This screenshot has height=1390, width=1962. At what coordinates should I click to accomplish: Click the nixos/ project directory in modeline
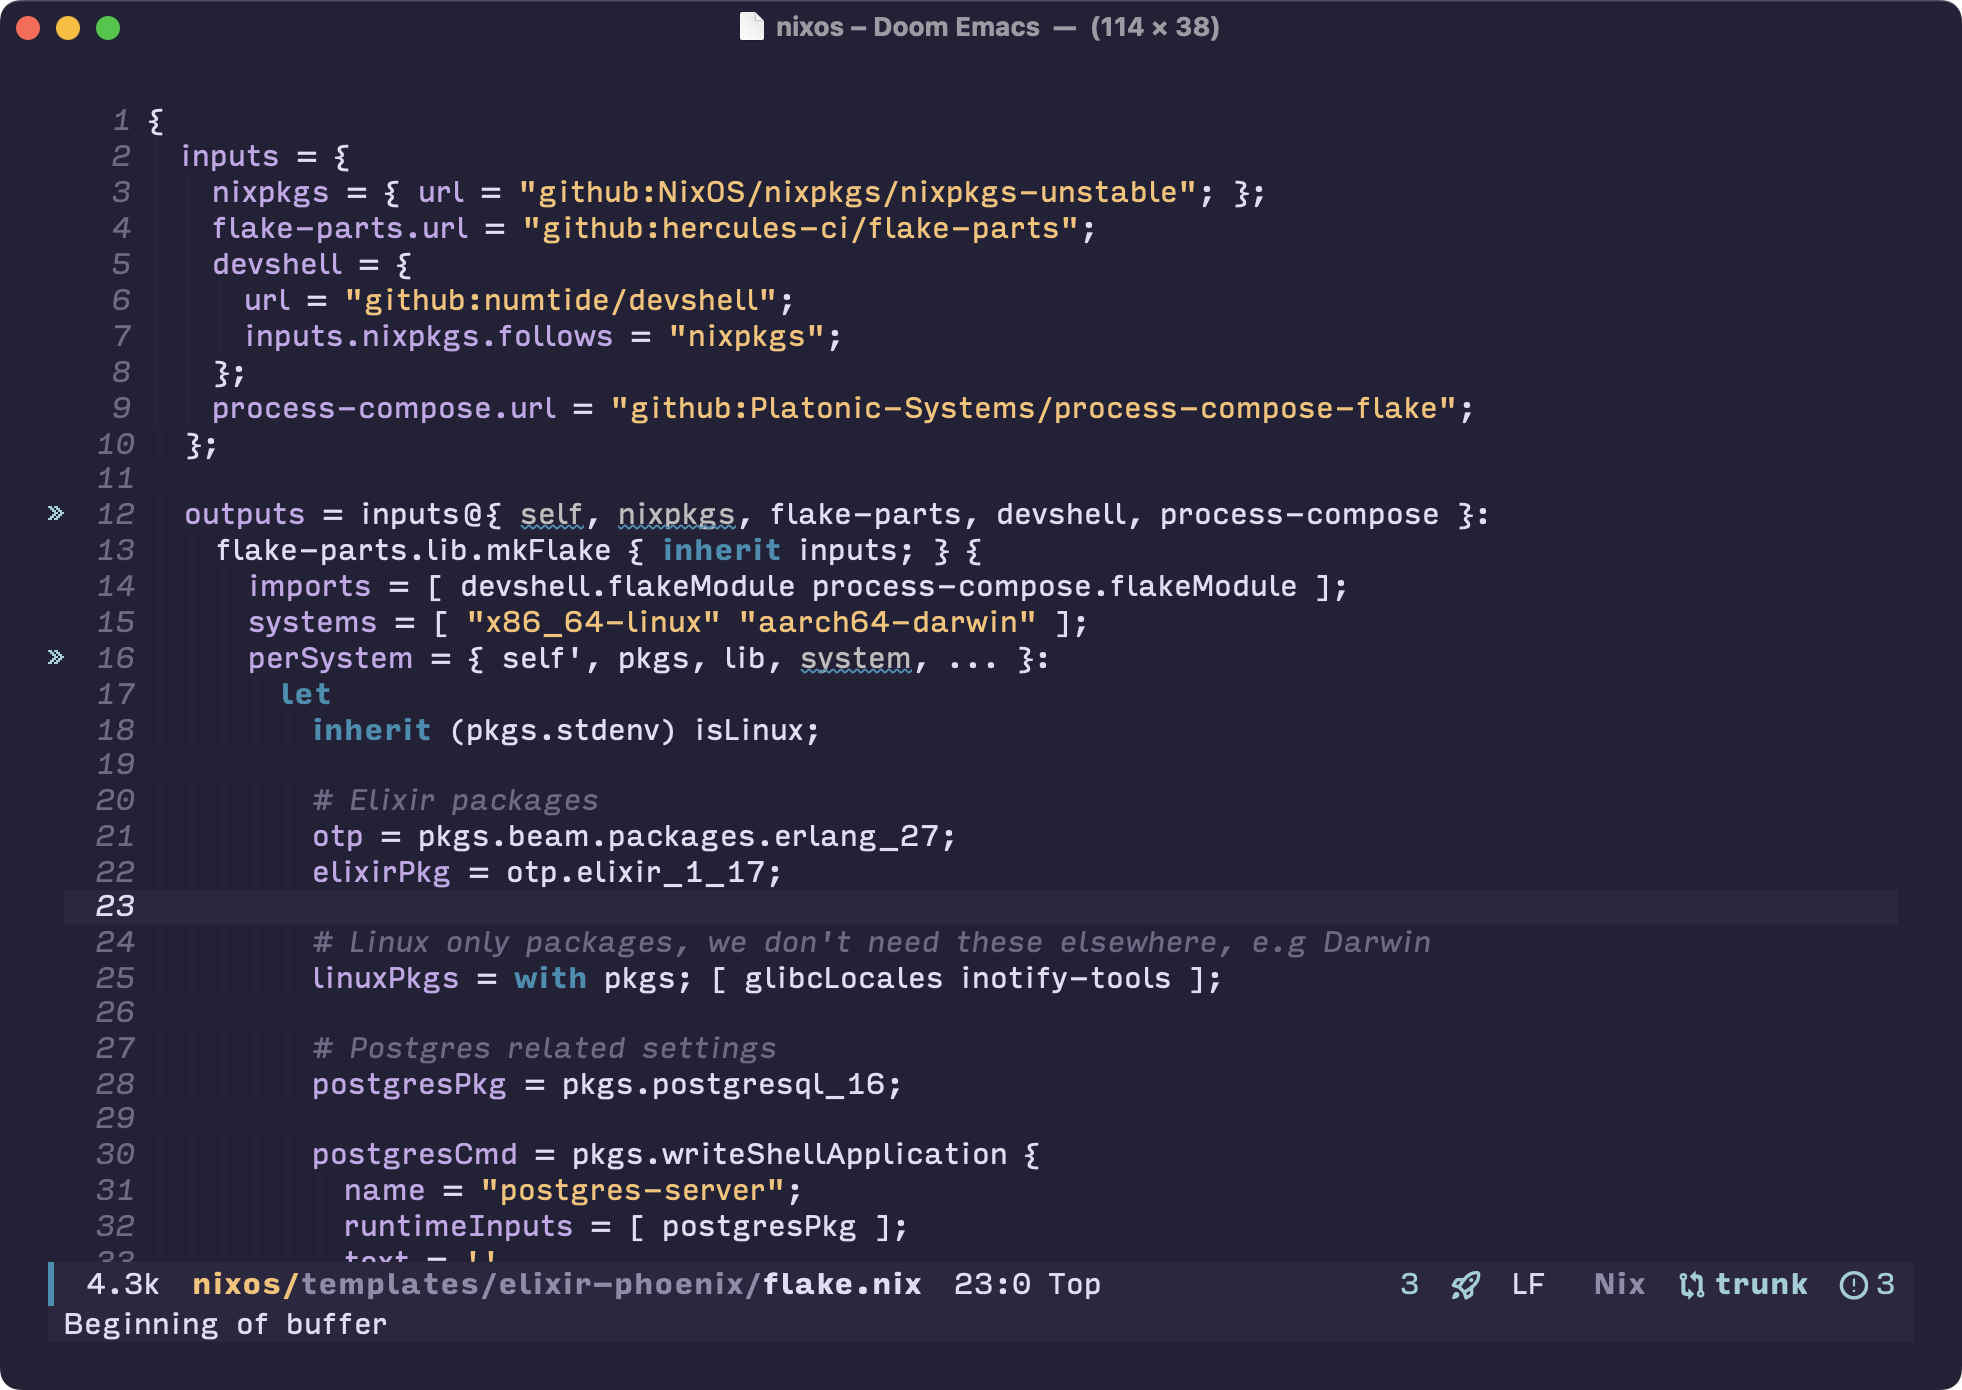246,1285
